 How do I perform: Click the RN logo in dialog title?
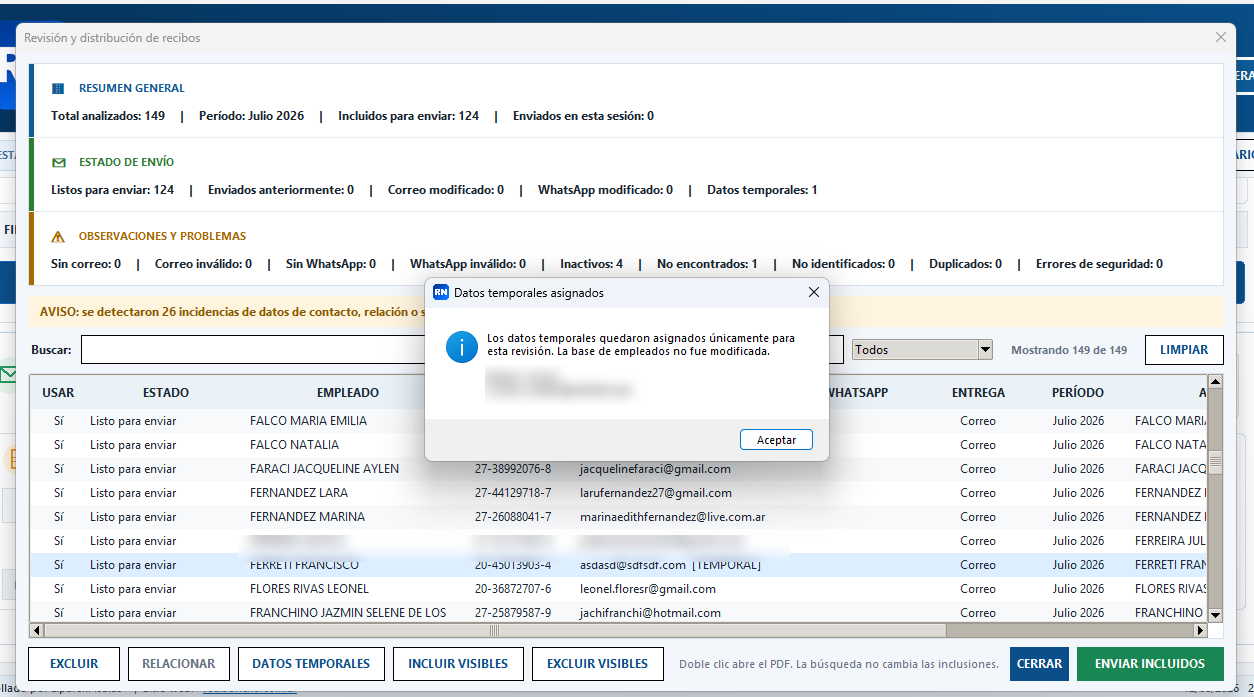coord(440,293)
